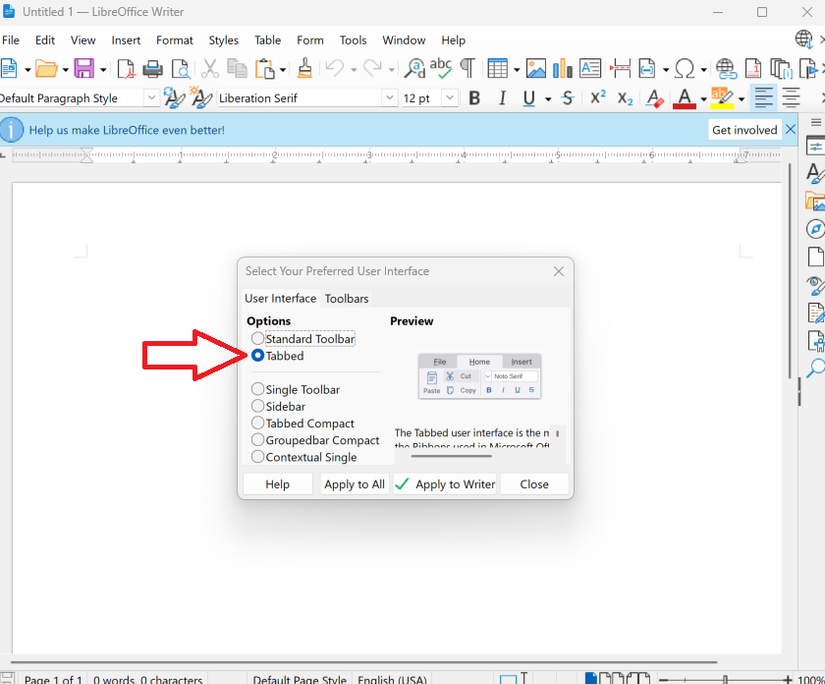Click the Apply to All button
The width and height of the screenshot is (825, 684).
click(x=355, y=484)
